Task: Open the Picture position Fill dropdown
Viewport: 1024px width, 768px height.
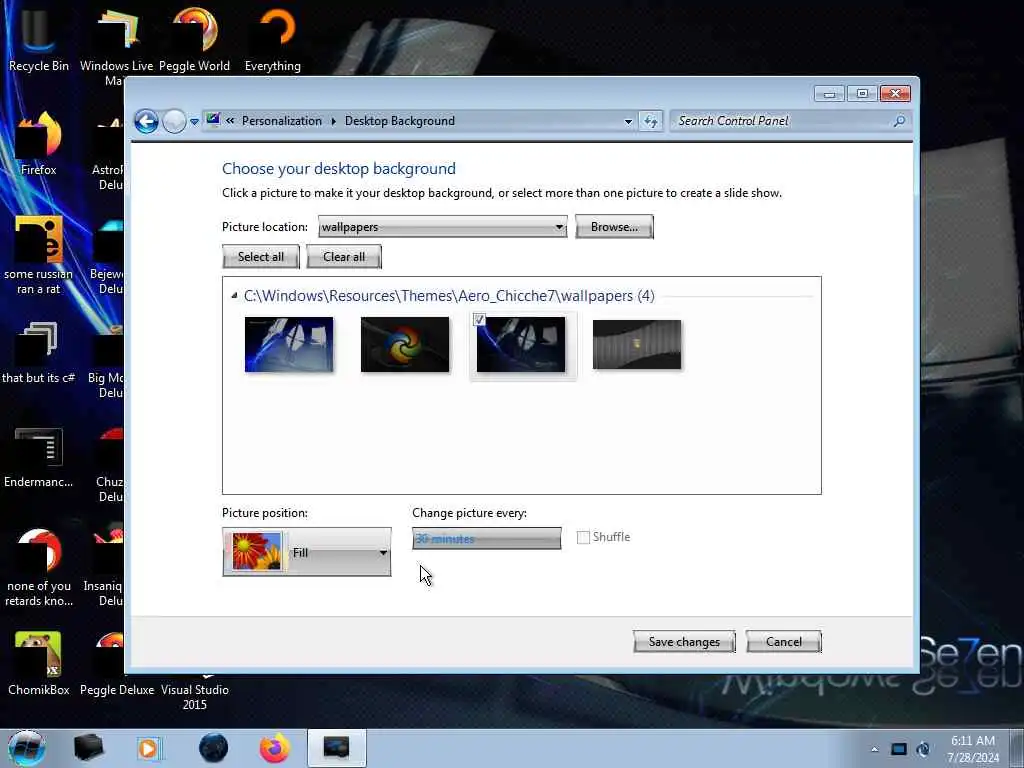Action: pyautogui.click(x=306, y=552)
